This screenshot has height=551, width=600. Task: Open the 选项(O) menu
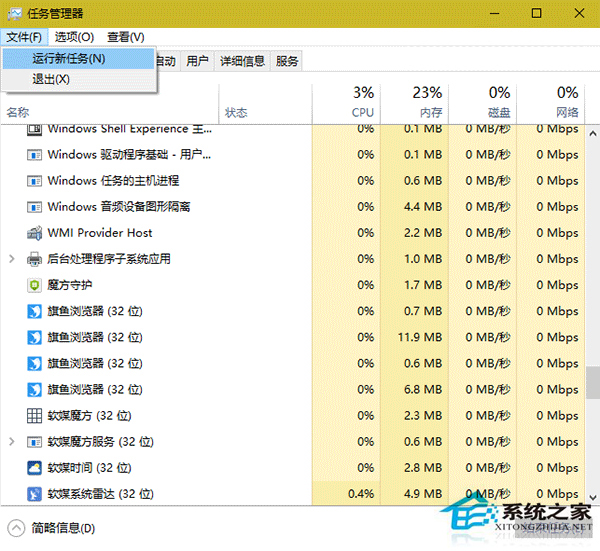click(74, 37)
